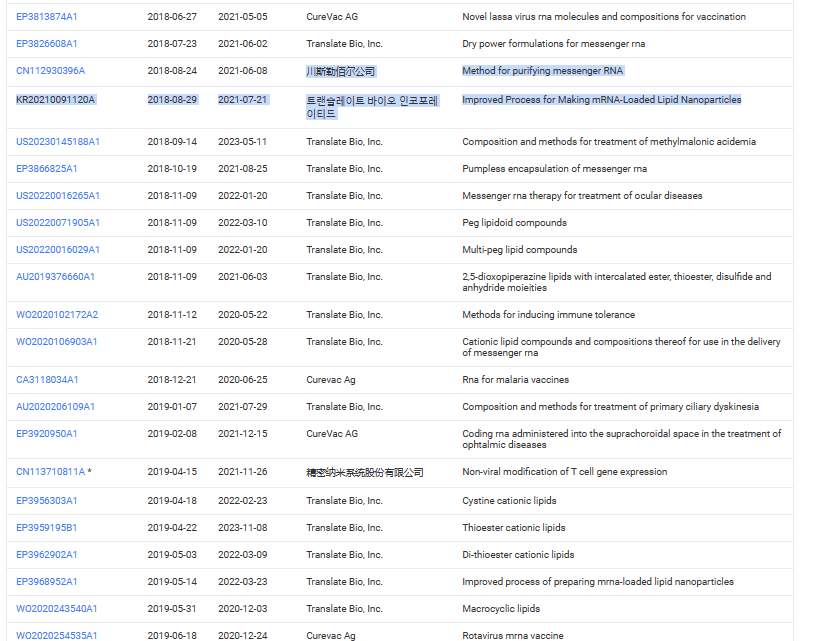Click title about treatment of ocular diseases

click(582, 196)
